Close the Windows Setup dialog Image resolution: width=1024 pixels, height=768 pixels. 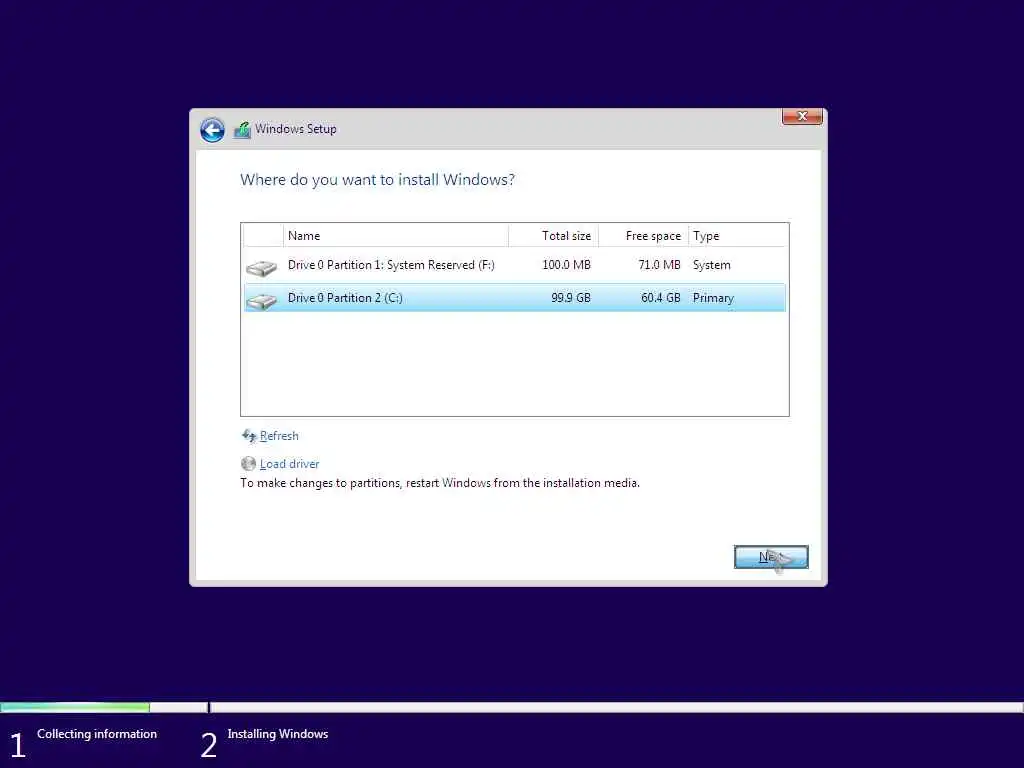(802, 116)
